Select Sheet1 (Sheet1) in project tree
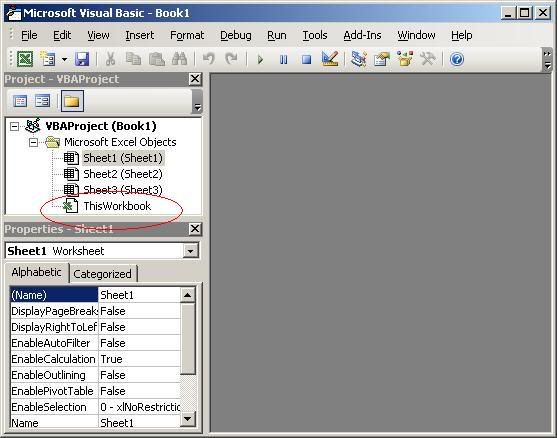The height and width of the screenshot is (438, 557). coord(123,158)
